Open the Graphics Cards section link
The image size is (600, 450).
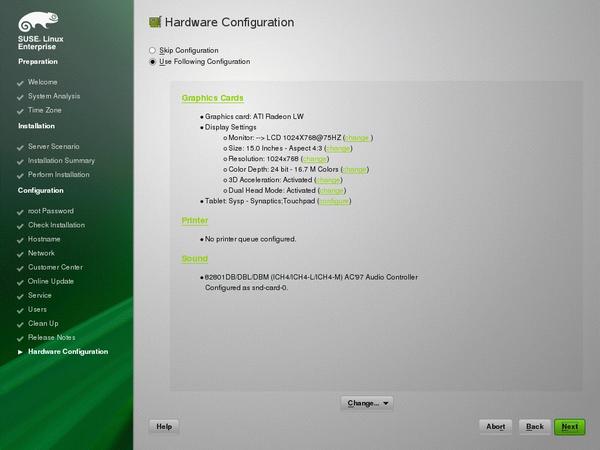pos(212,98)
